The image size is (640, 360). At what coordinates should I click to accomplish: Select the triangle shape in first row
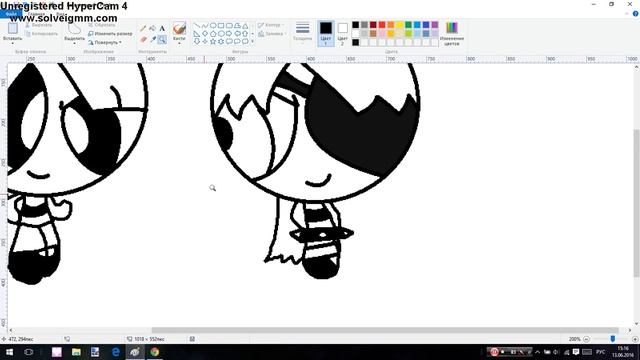point(245,26)
